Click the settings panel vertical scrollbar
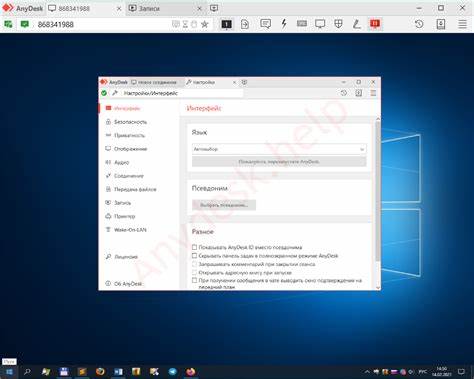 pyautogui.click(x=378, y=192)
